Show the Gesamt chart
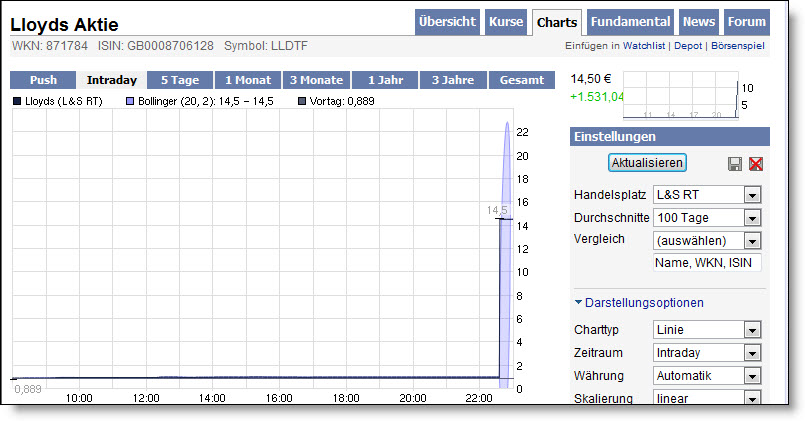 tap(522, 80)
